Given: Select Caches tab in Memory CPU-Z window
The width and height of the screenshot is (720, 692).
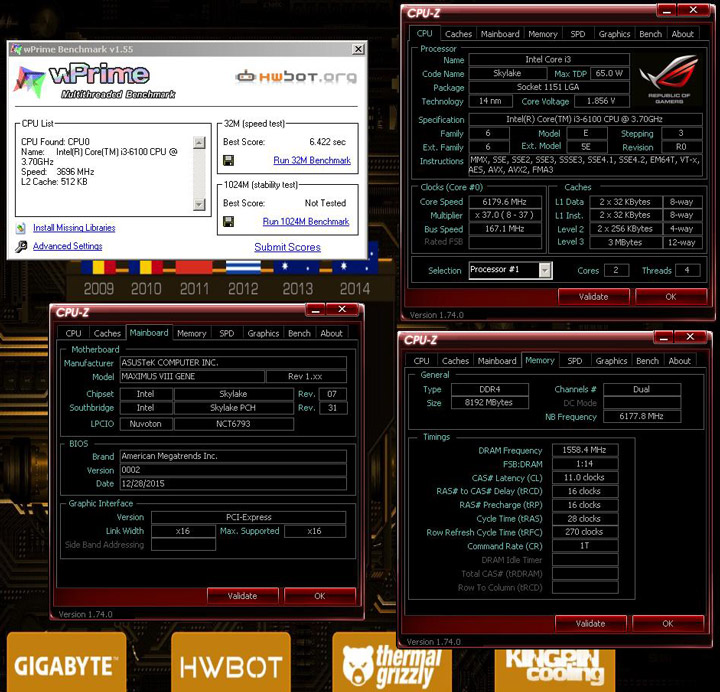Looking at the screenshot, I should pyautogui.click(x=456, y=361).
